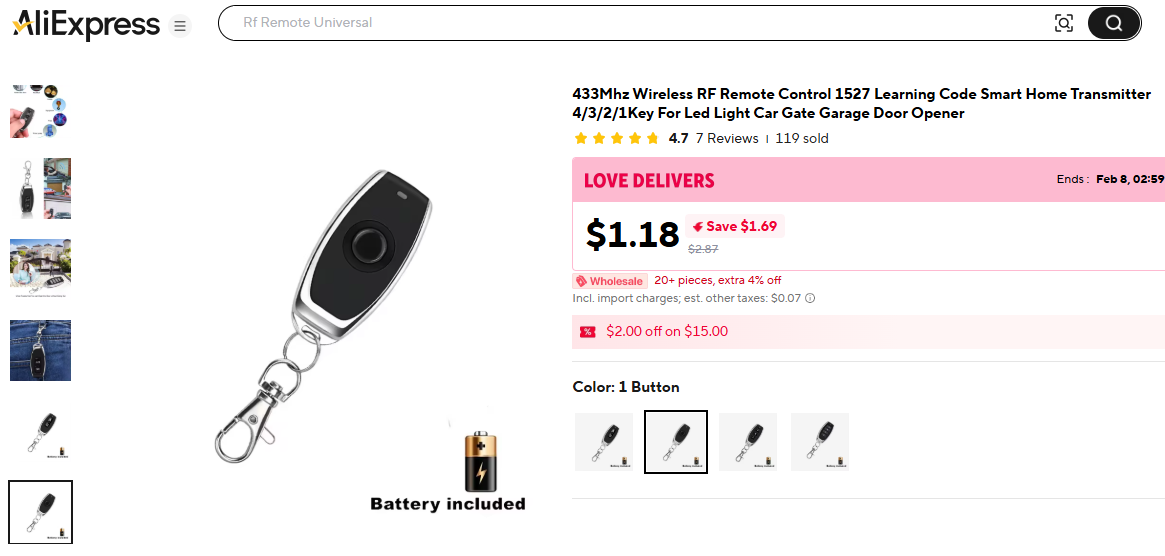Click the search magnifier button
The width and height of the screenshot is (1165, 556).
point(1113,23)
